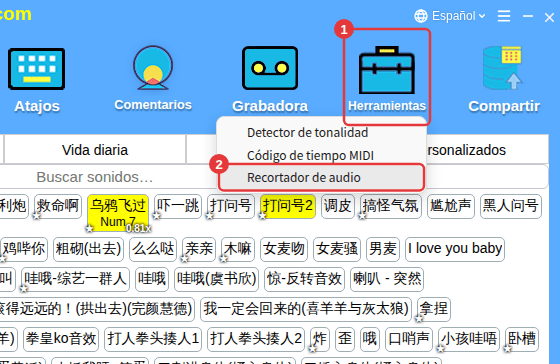Play the 哇哦-综艺一群人 sound
This screenshot has width=560, height=364.
[x=75, y=279]
